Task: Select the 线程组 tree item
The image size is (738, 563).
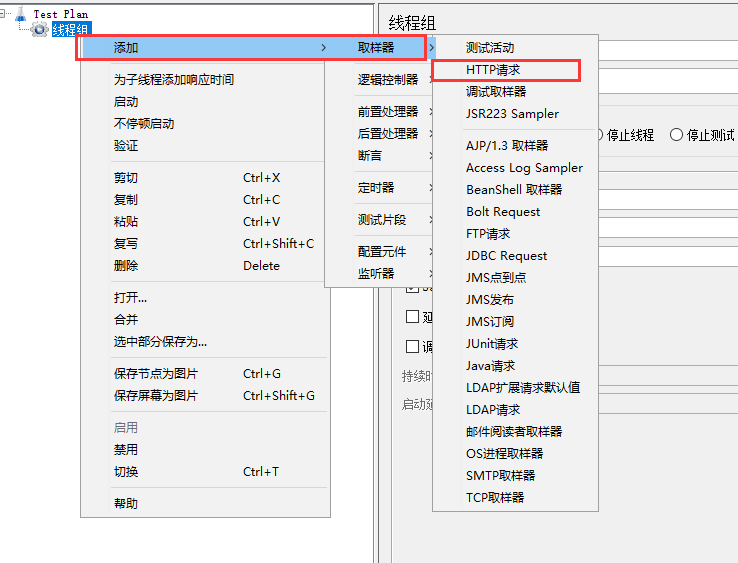Action: [71, 30]
